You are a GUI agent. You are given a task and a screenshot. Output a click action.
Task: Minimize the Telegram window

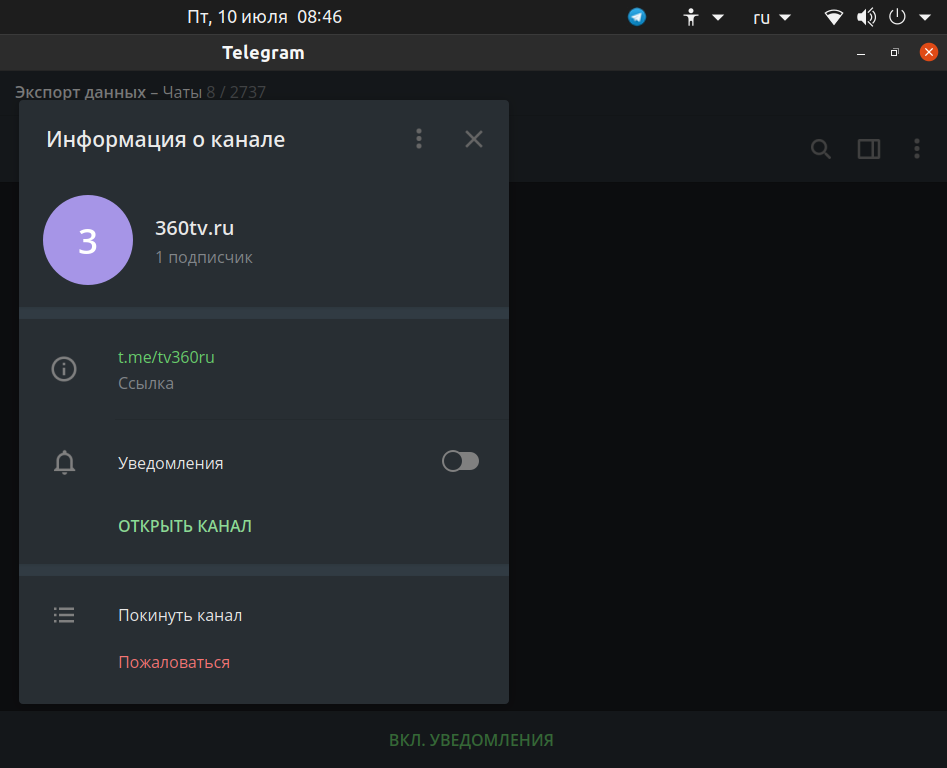[x=861, y=53]
